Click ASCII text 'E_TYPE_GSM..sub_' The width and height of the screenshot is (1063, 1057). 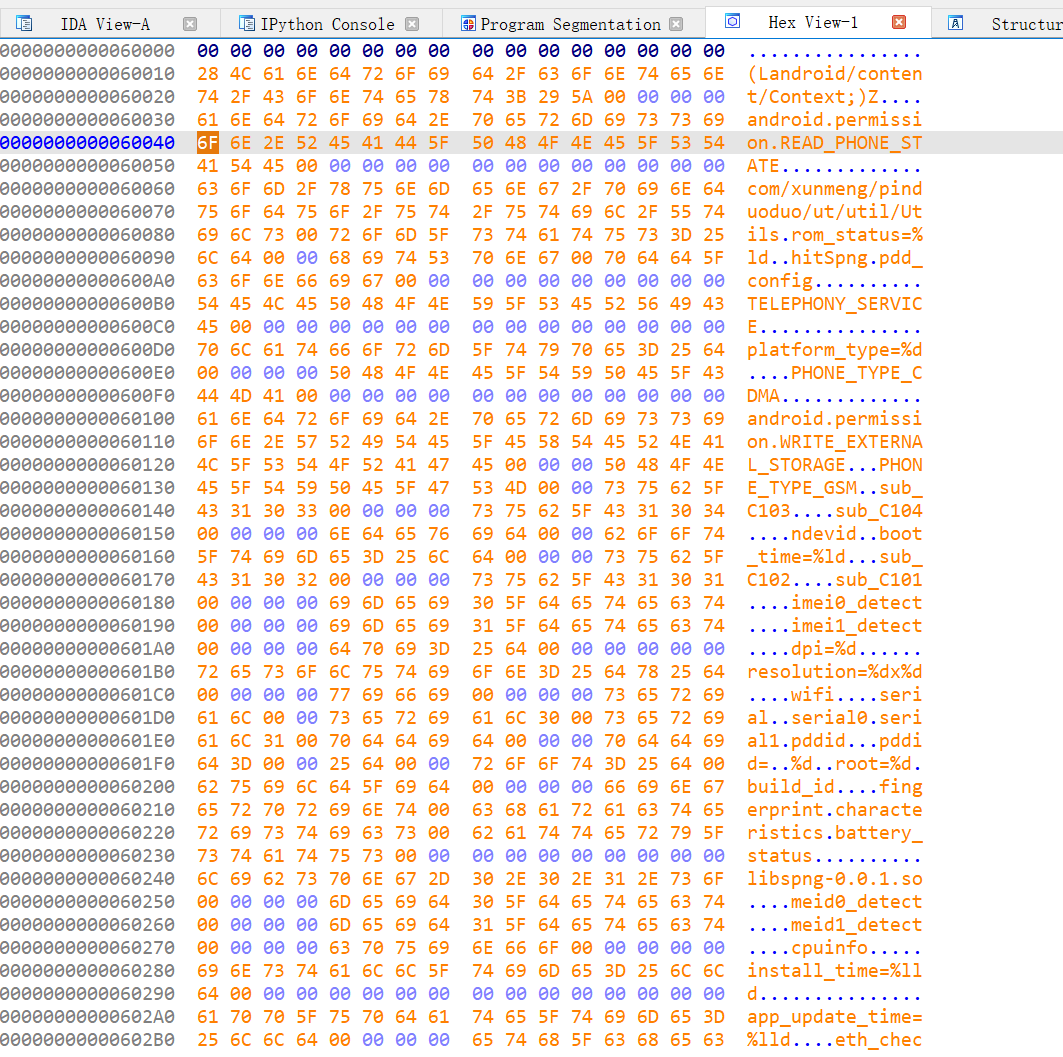click(x=835, y=488)
